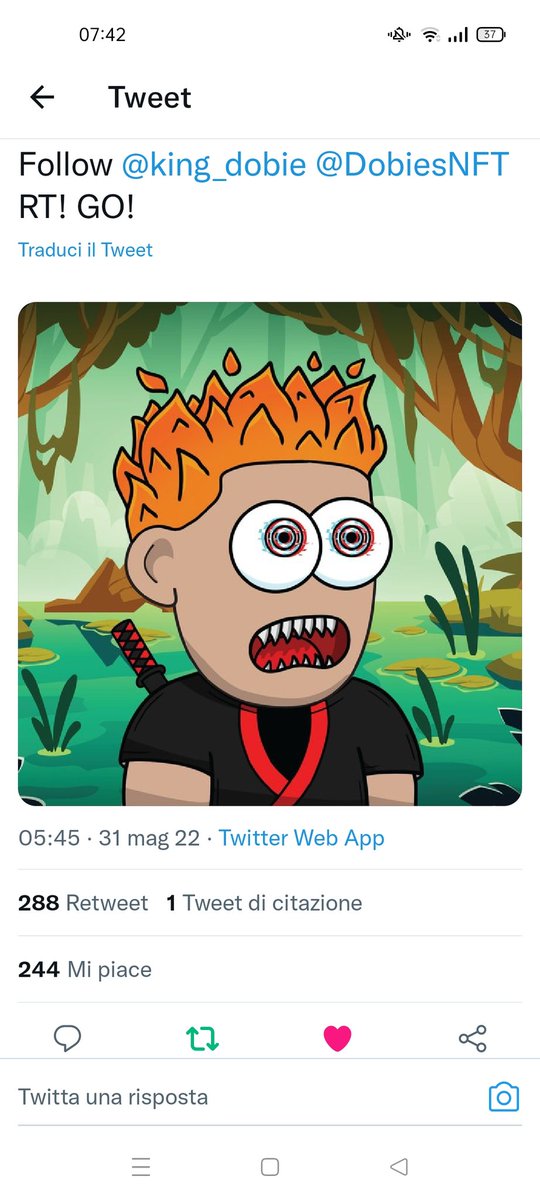Viewport: 540px width, 1200px height.
Task: Tap the Twitta una risposta field
Action: [250, 1097]
